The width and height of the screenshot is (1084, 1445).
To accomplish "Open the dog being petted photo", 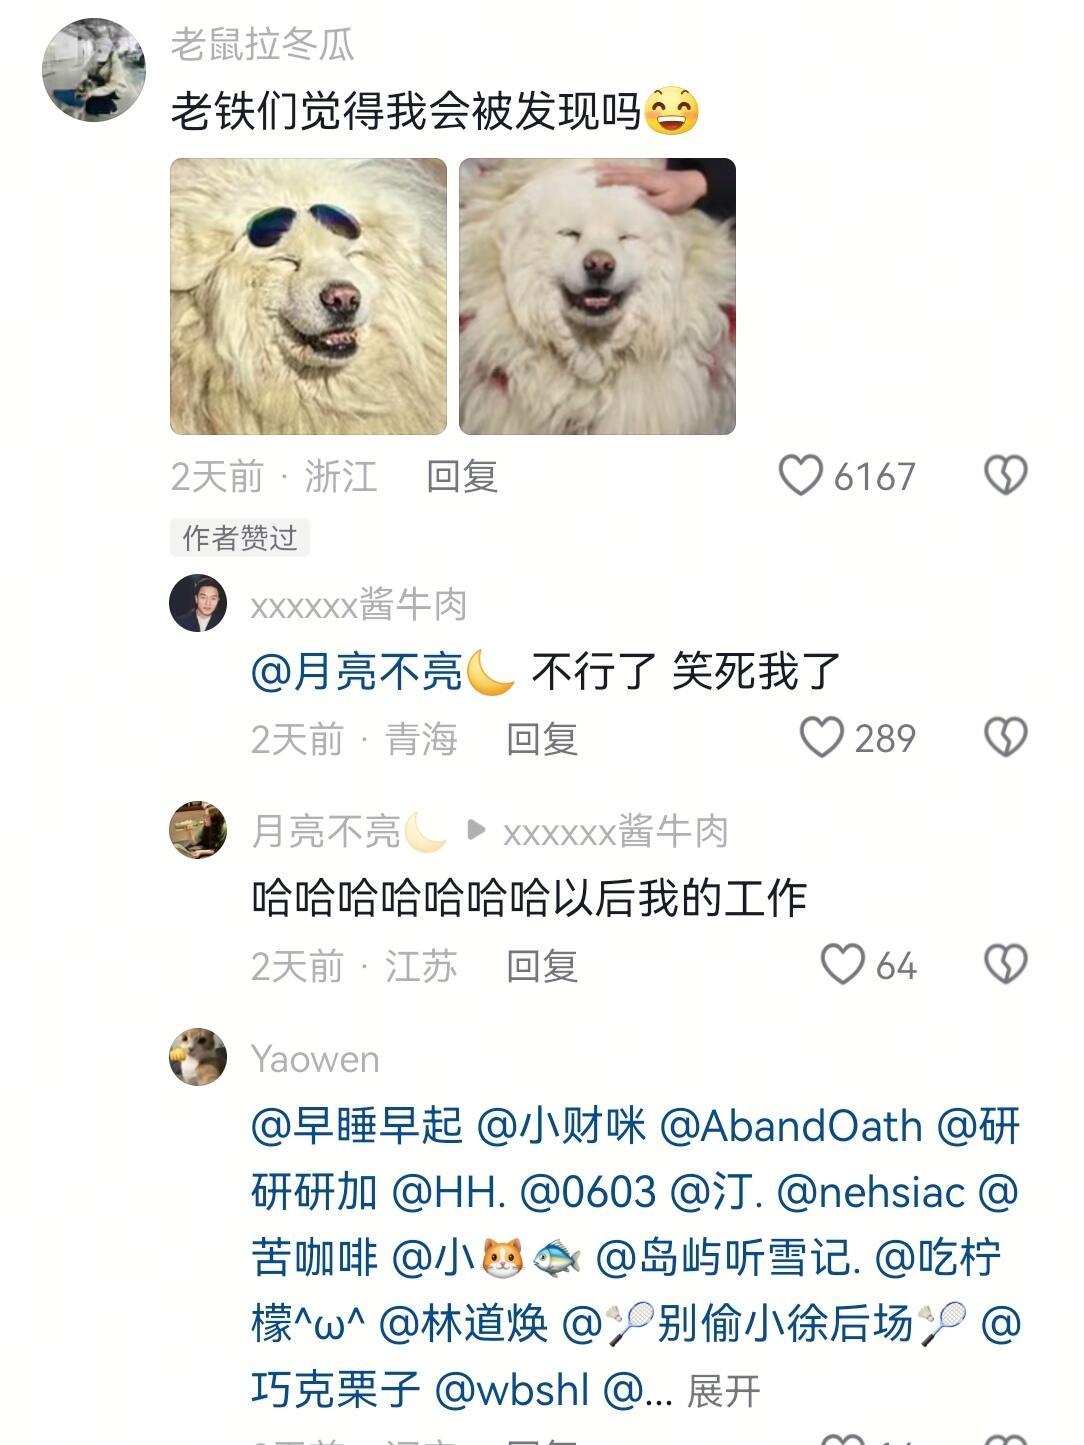I will coord(597,296).
